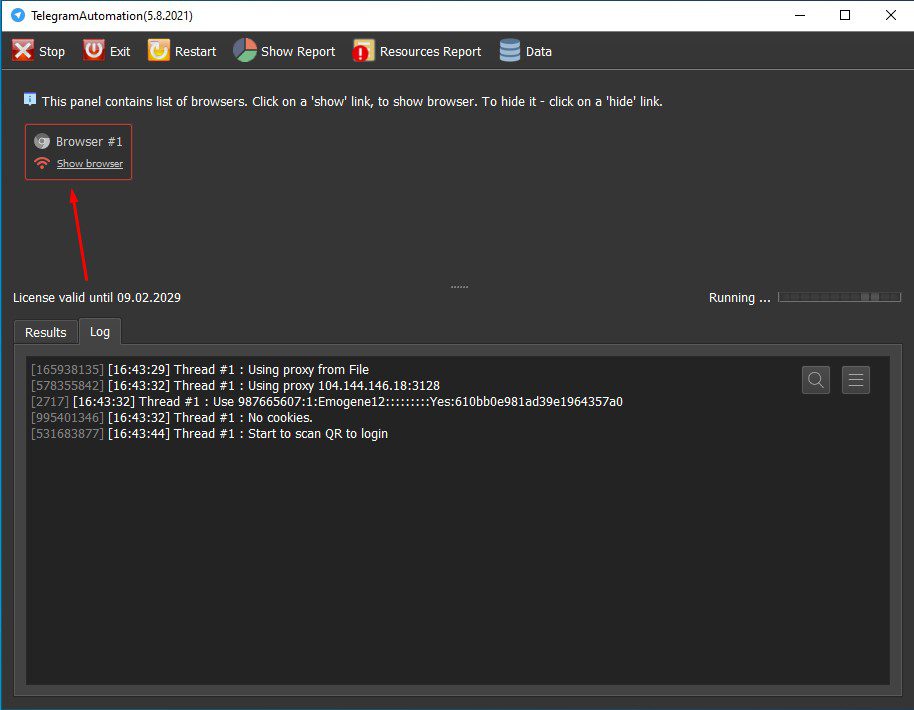Click the log search magnifier icon
The image size is (914, 710).
(x=815, y=380)
